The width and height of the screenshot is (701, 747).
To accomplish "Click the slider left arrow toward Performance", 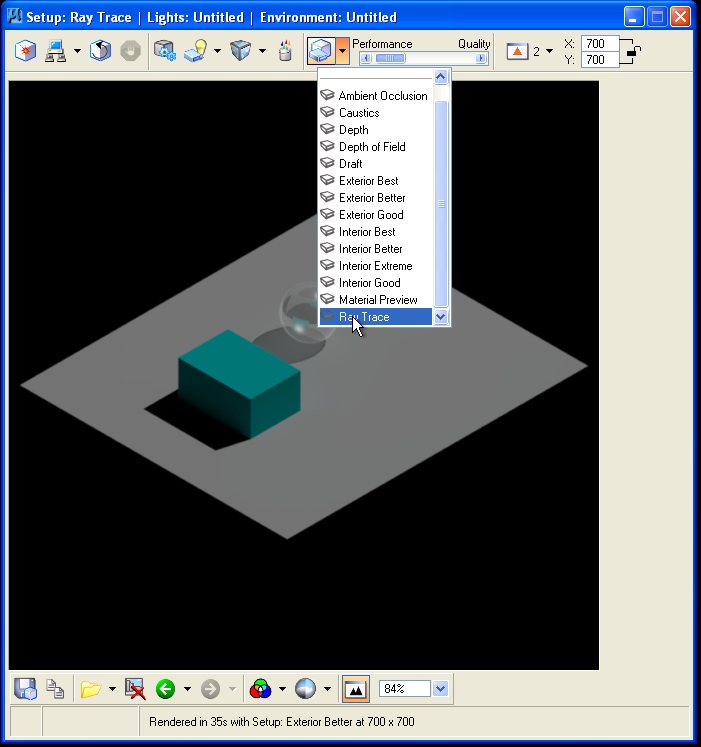I will (x=366, y=58).
